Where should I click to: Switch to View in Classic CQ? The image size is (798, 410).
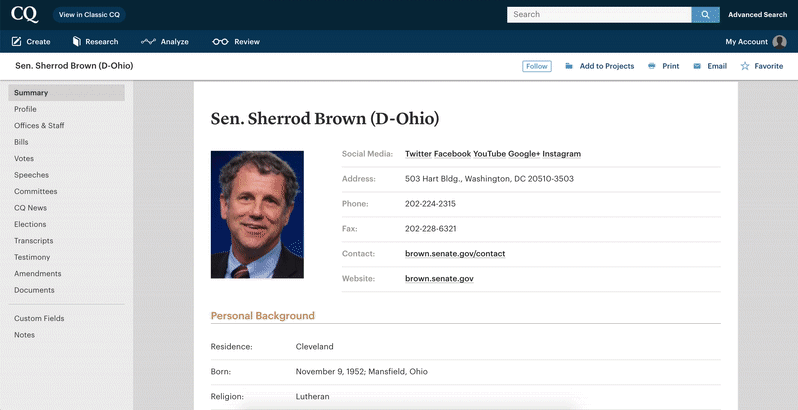(89, 15)
